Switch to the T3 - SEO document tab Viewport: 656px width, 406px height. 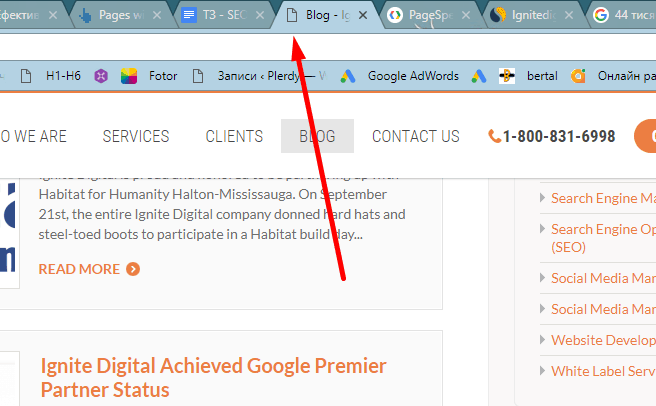pos(224,15)
